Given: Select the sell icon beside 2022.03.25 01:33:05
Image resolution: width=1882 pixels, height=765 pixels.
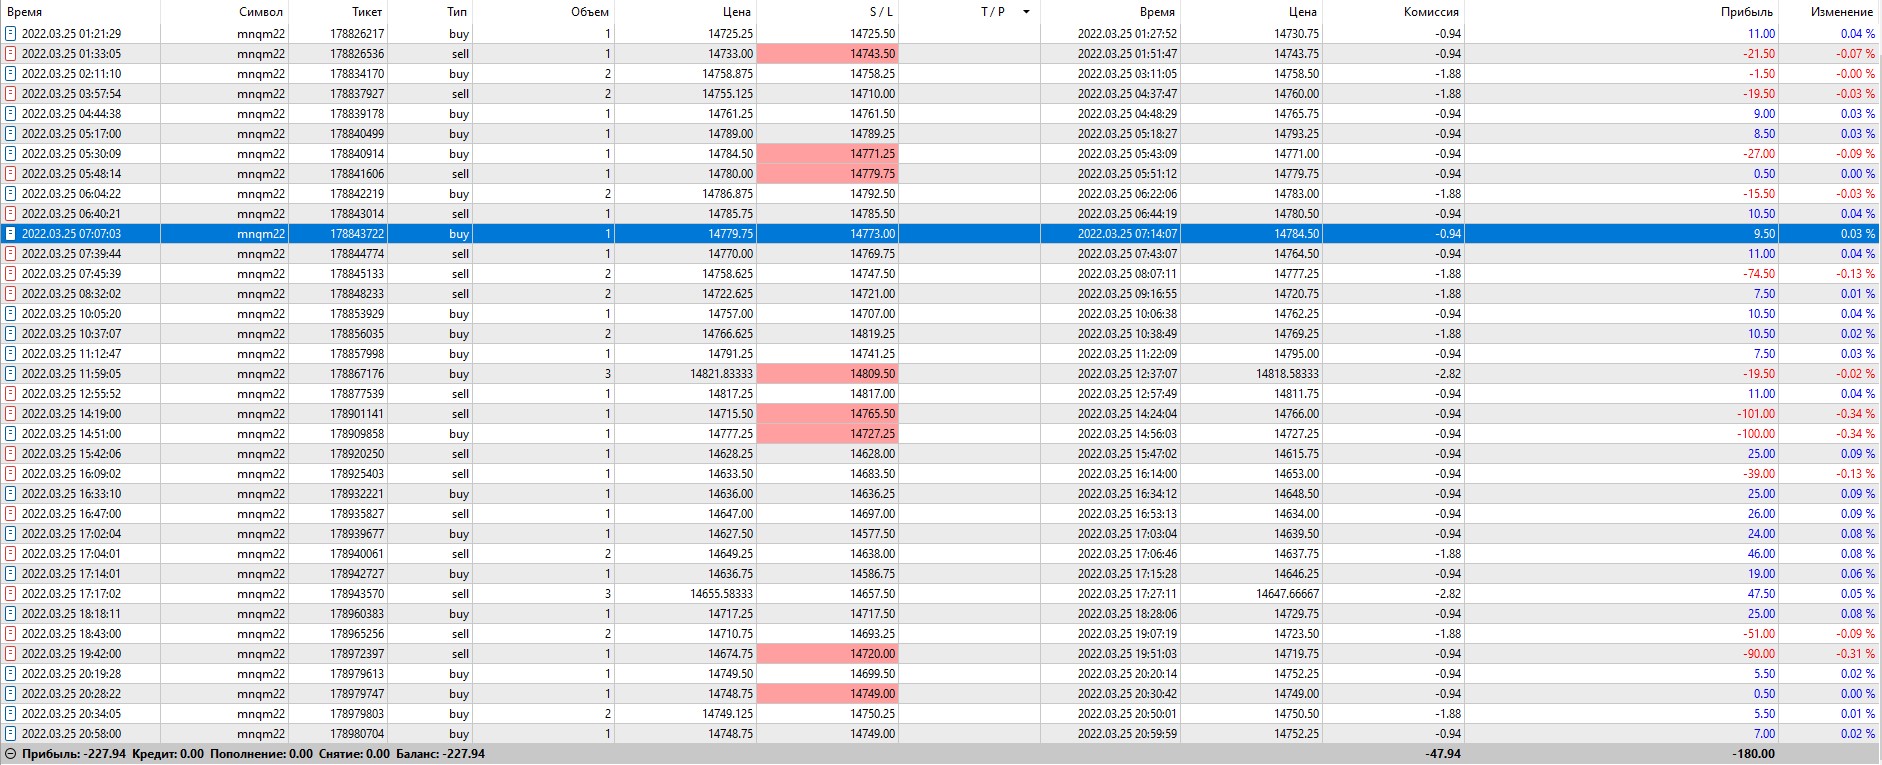Looking at the screenshot, I should (11, 54).
